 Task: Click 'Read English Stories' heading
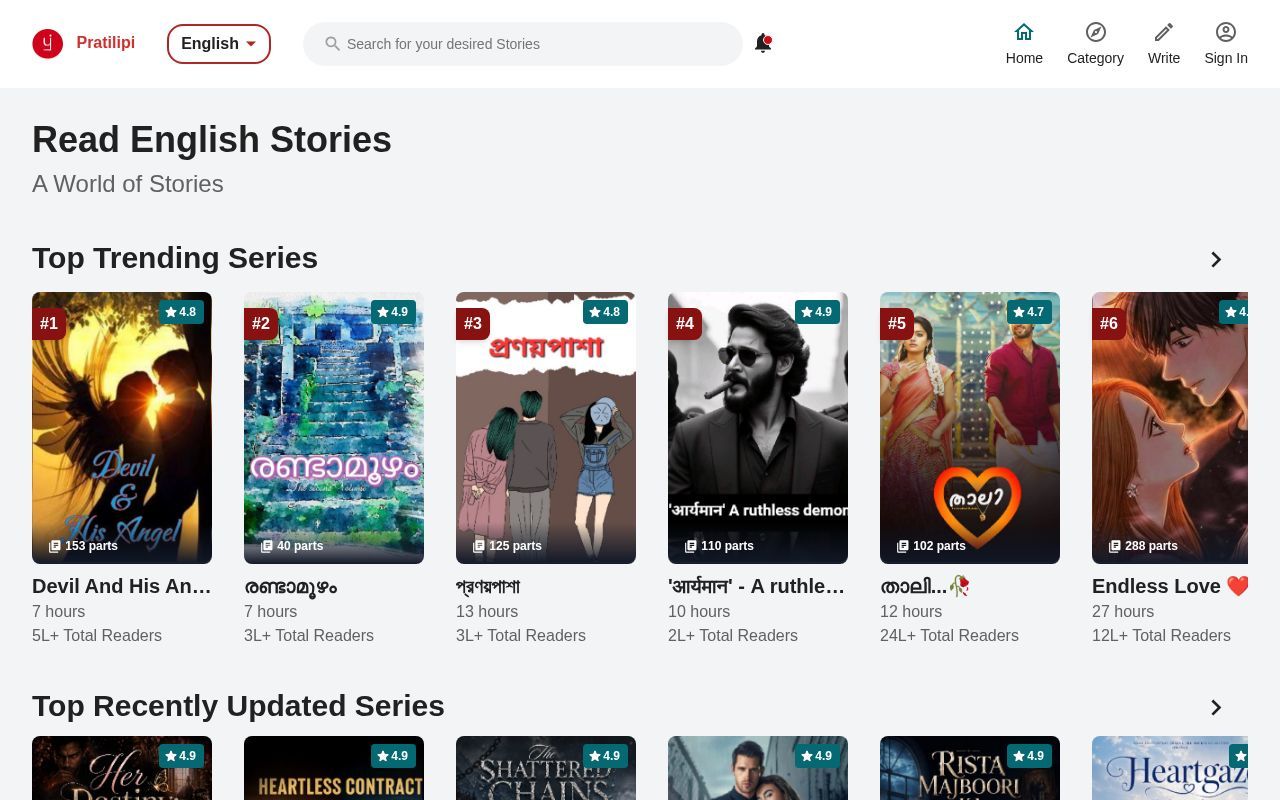click(x=212, y=139)
